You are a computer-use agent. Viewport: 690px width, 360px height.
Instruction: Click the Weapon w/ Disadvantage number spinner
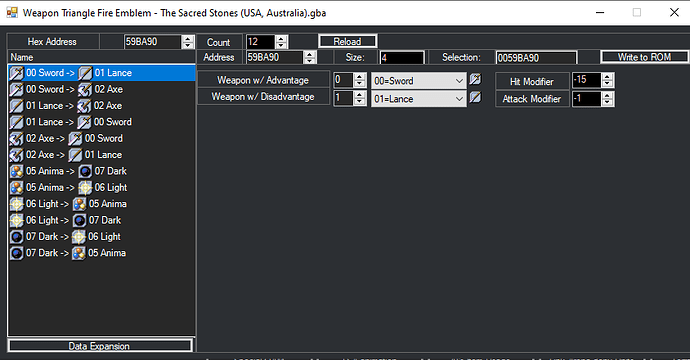(360, 98)
